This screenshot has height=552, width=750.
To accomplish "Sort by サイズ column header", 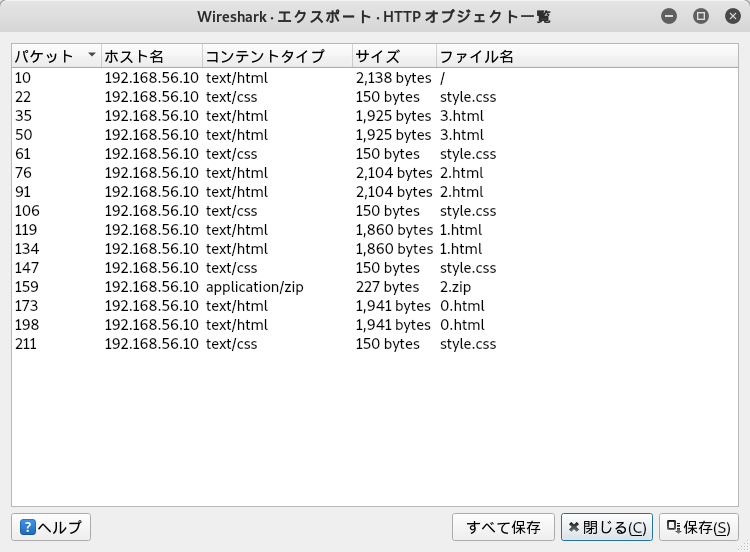I will 395,56.
